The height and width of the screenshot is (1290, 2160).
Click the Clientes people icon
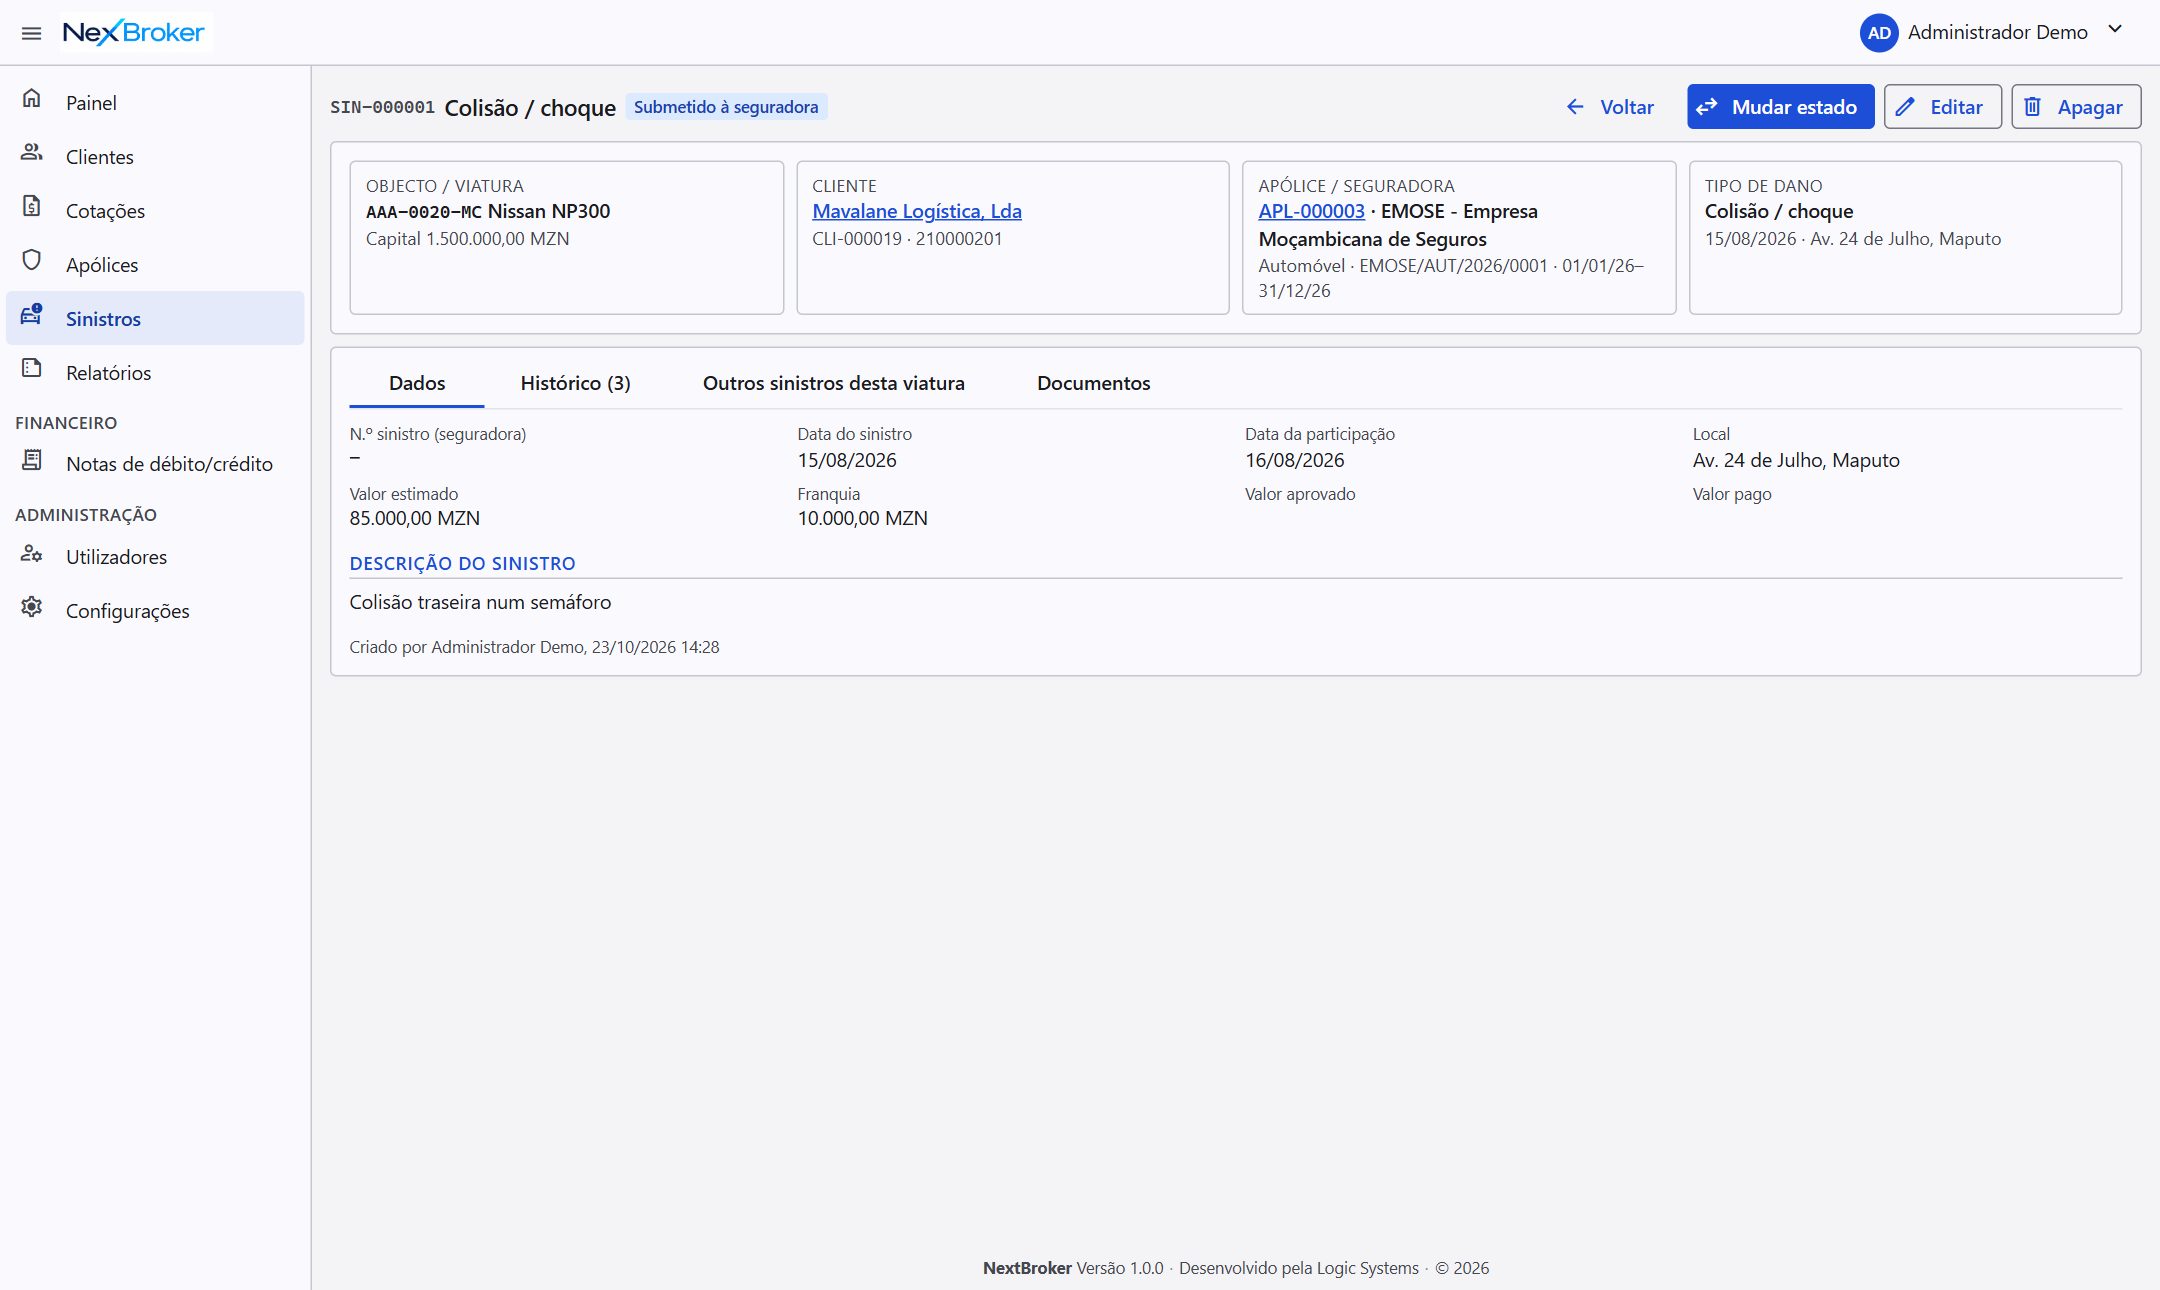[x=32, y=152]
